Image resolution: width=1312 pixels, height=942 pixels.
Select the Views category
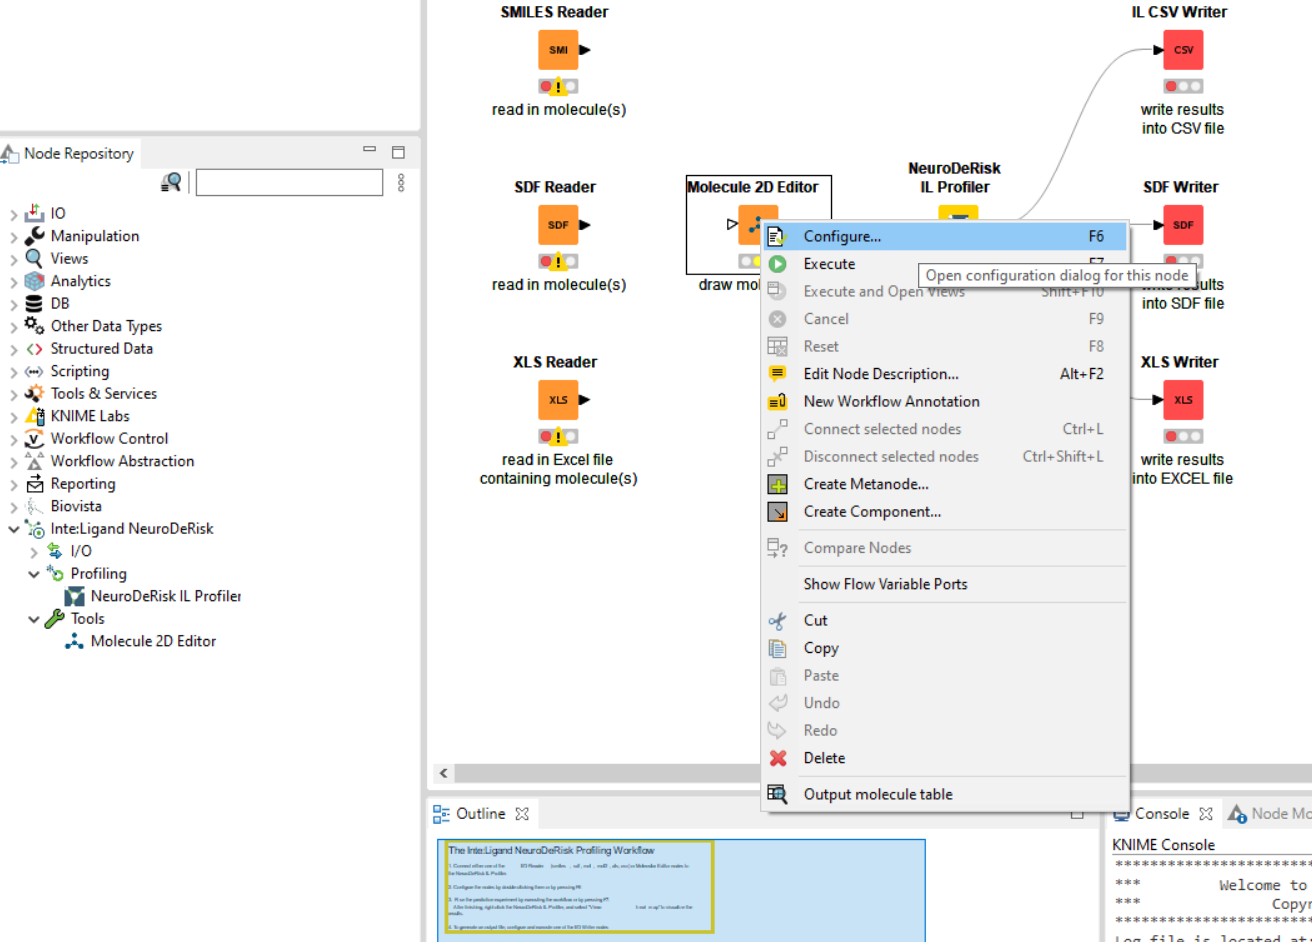(69, 258)
